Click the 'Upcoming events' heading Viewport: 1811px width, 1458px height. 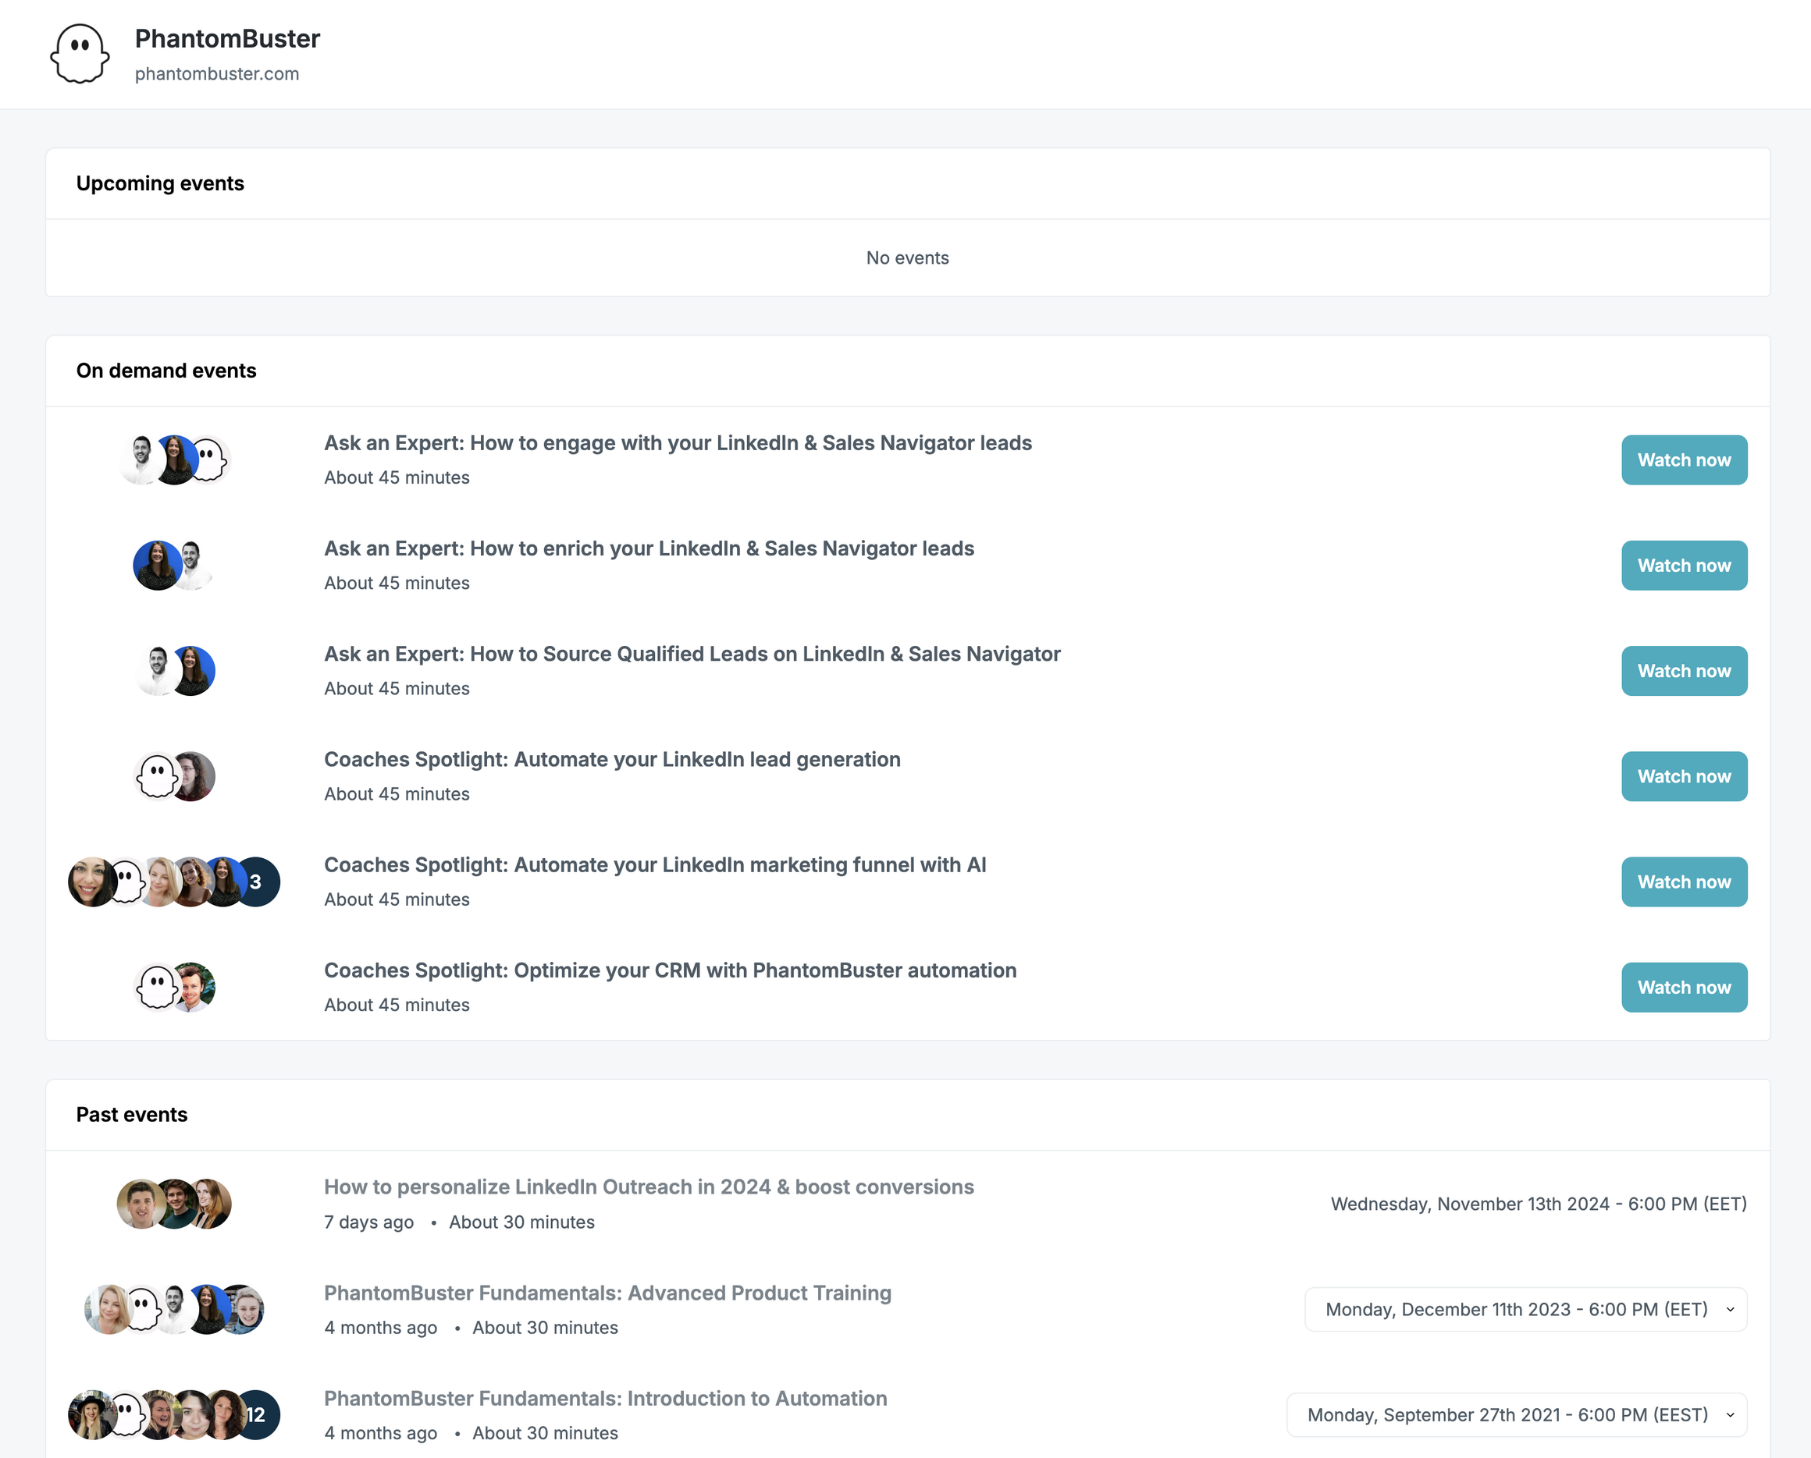pyautogui.click(x=160, y=184)
